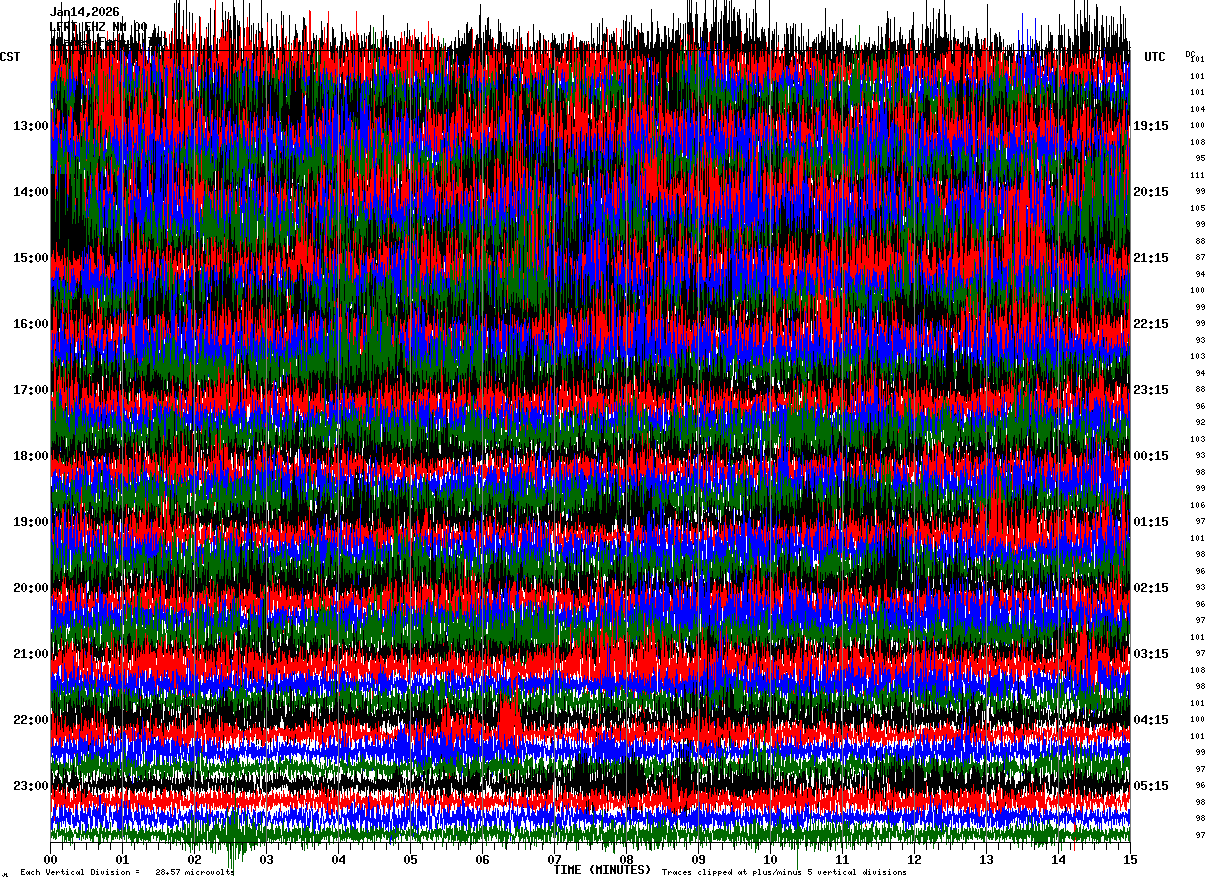Viewport: 1210px width, 886px height.
Task: Click the 15 minute axis tick label
Action: coord(1130,859)
